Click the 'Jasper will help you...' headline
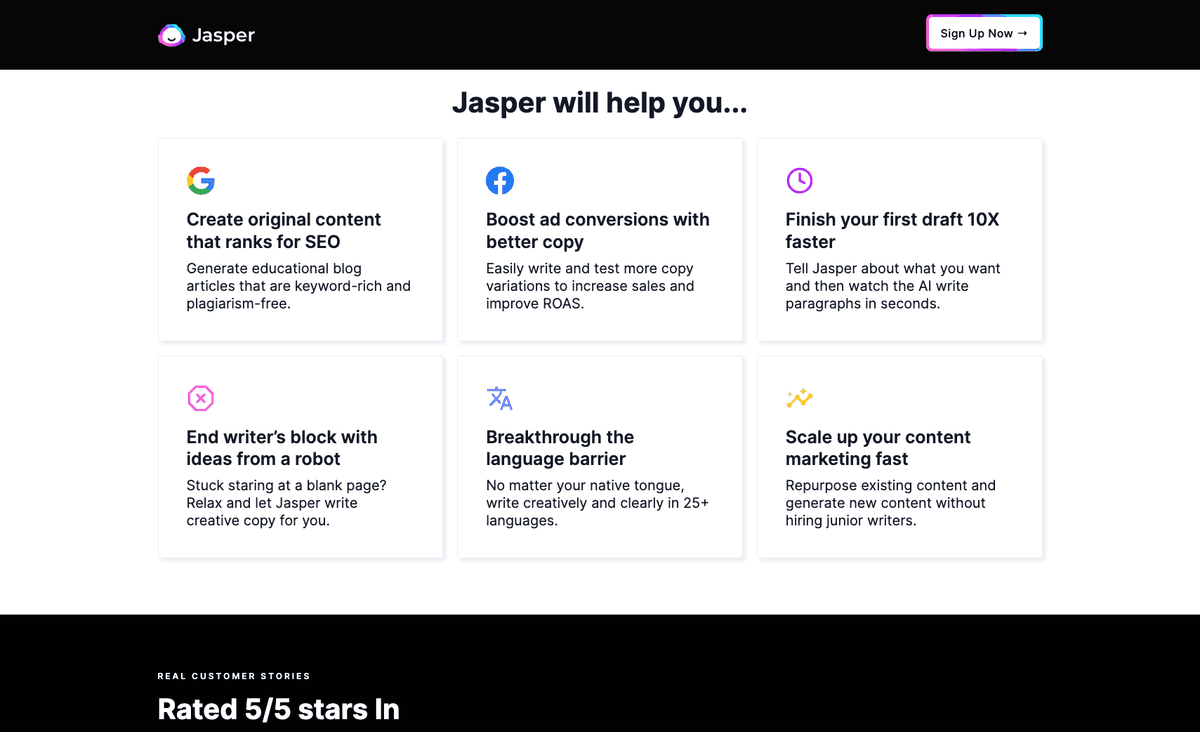The height and width of the screenshot is (732, 1200). coord(600,103)
